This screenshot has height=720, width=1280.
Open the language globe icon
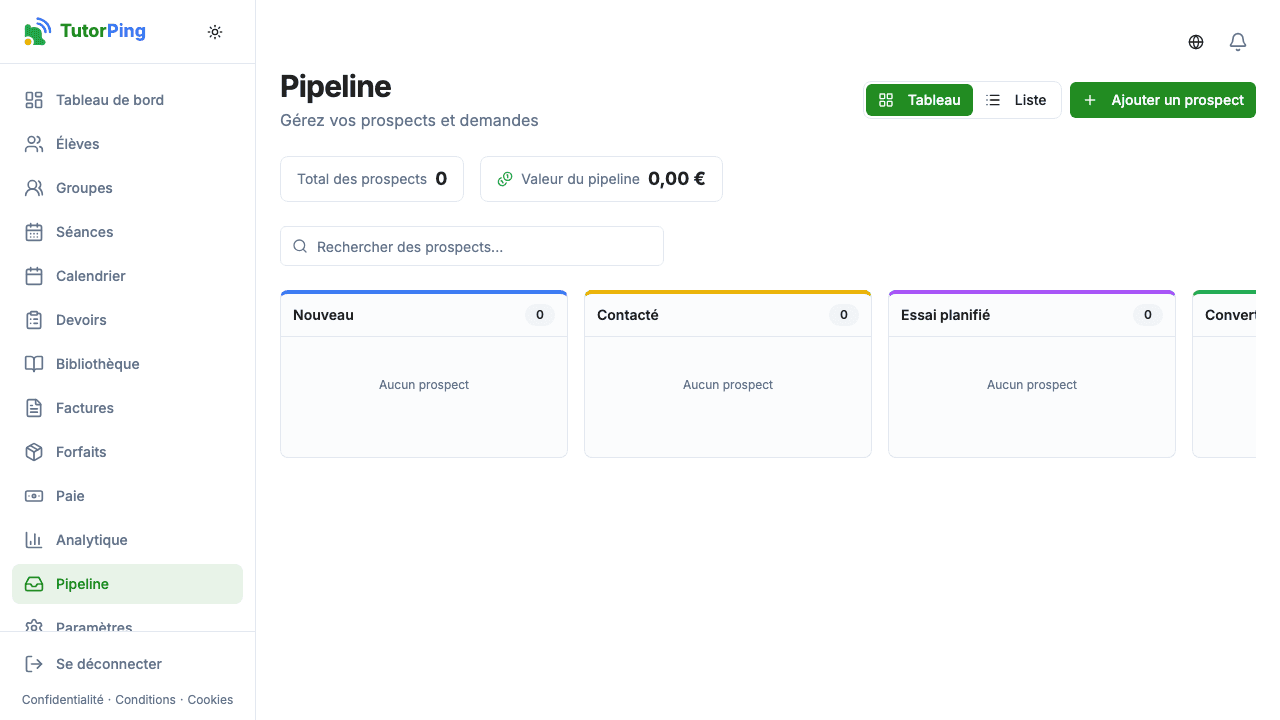click(x=1196, y=42)
